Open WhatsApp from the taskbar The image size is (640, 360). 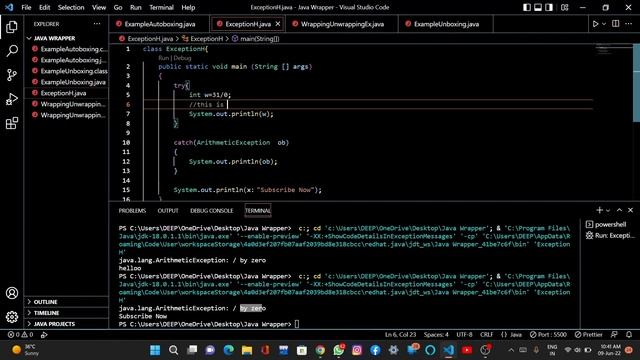338,350
